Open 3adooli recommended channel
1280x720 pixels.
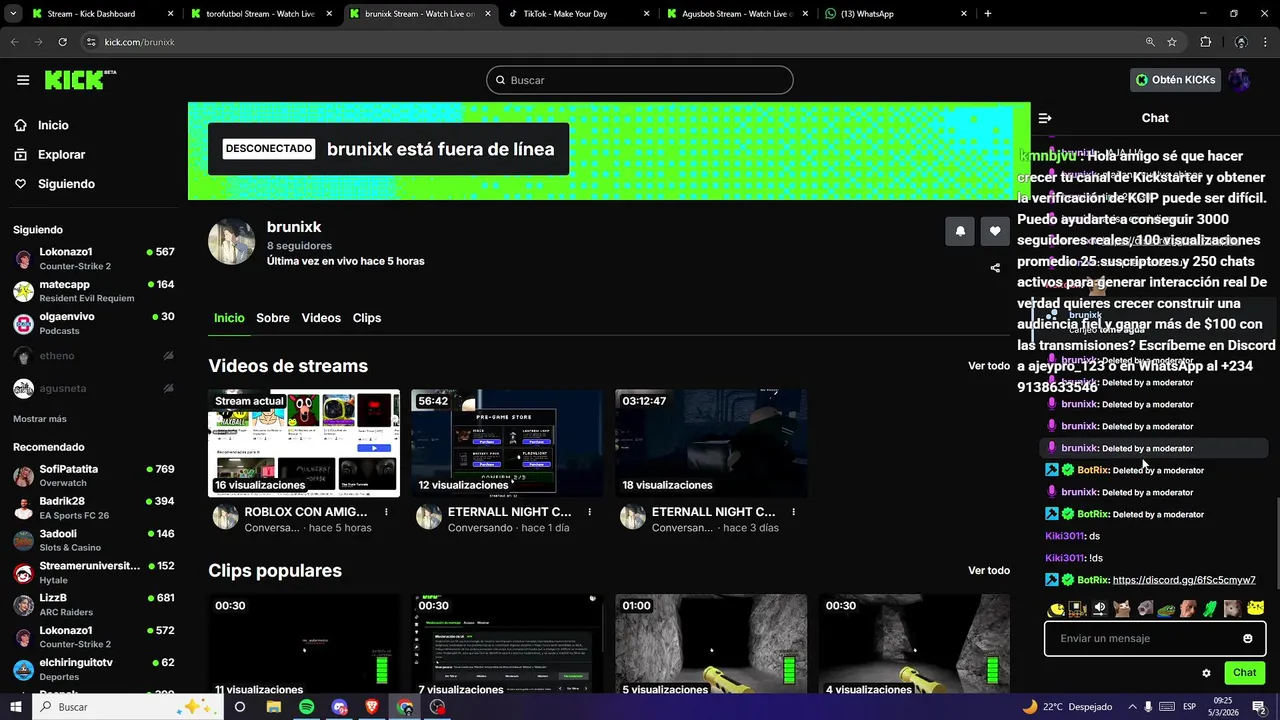[94, 540]
